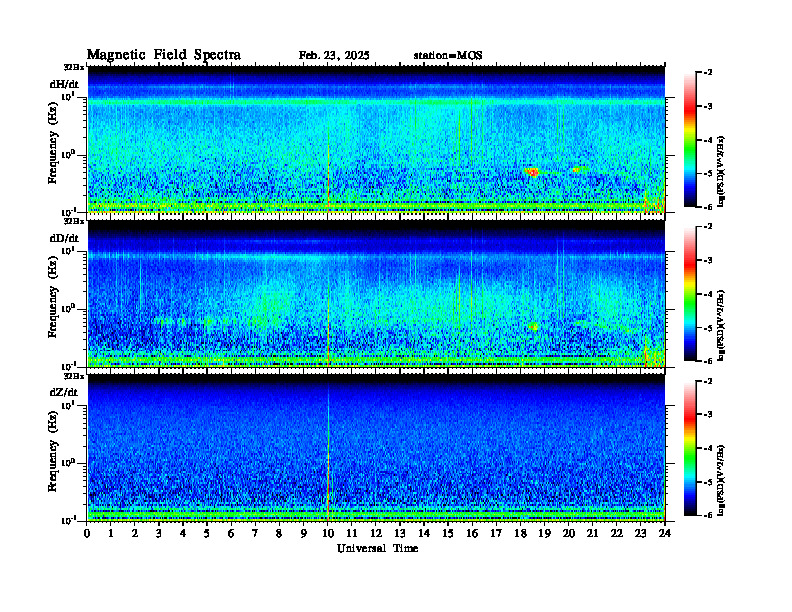Click hour tick label "1" on time axis
Image resolution: width=792 pixels, height=612 pixels.
[x=111, y=534]
